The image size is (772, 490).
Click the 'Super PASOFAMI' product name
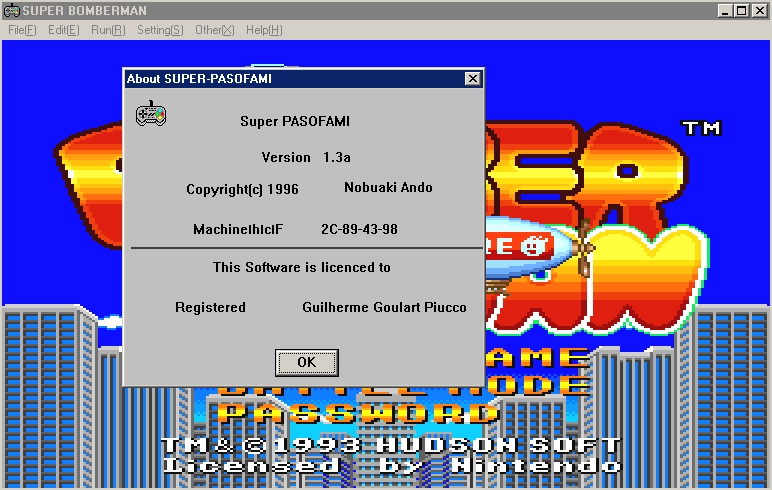click(x=295, y=122)
